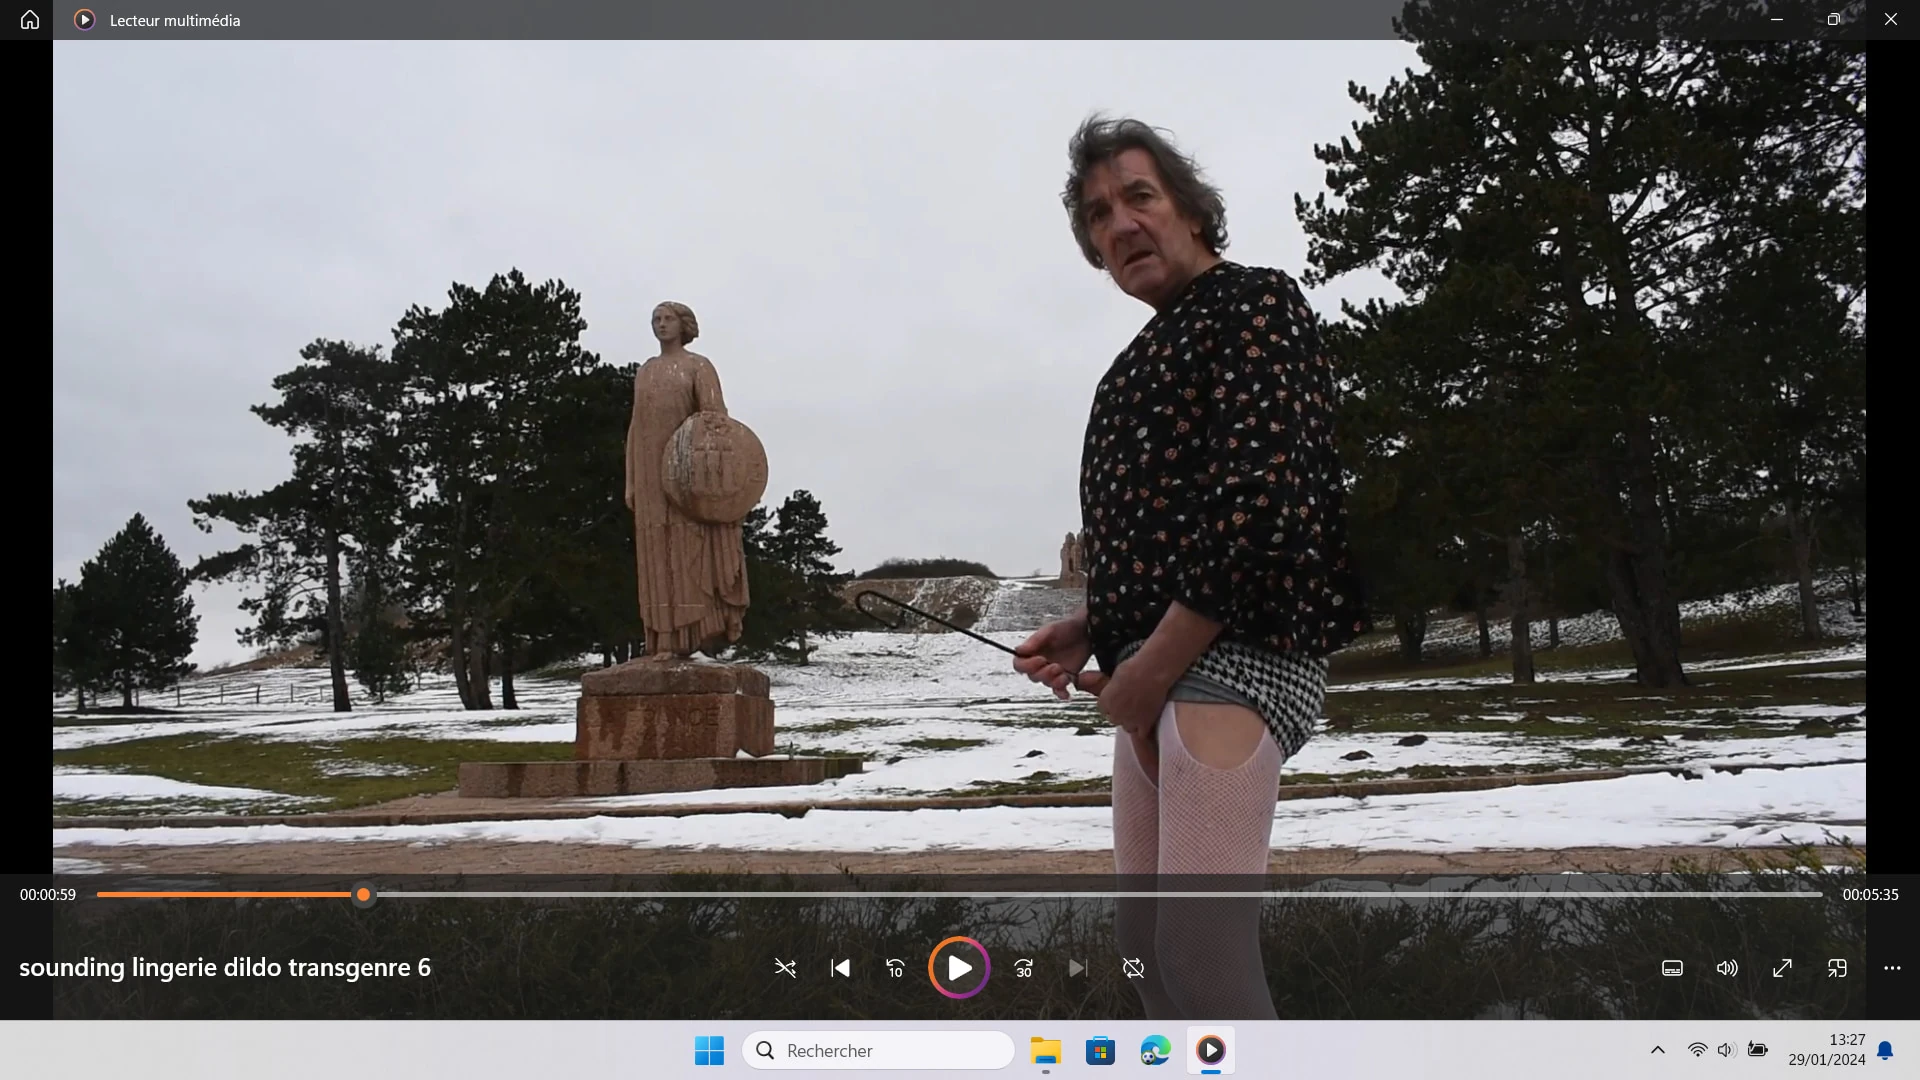
Task: Click Media Player taskbar icon
Action: [1210, 1050]
